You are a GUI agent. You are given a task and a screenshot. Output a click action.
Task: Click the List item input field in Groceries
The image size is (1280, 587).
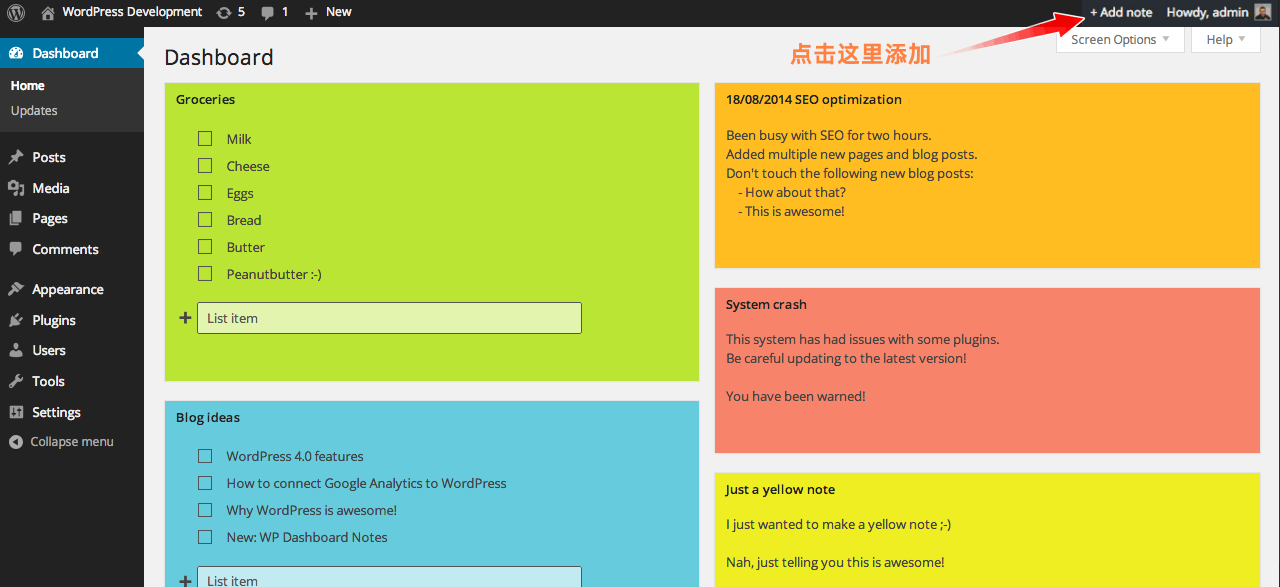click(x=389, y=317)
